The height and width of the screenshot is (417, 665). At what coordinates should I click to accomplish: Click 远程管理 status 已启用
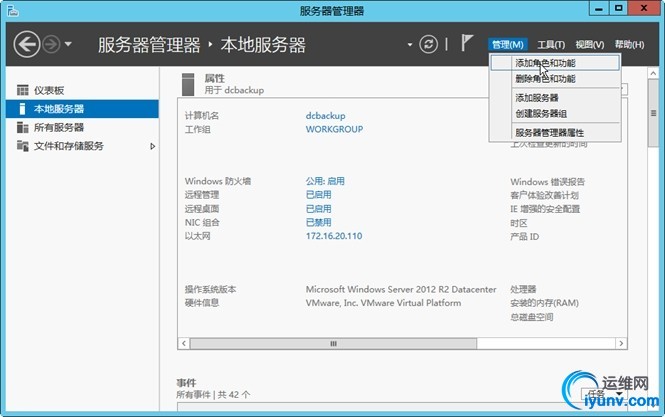click(319, 195)
